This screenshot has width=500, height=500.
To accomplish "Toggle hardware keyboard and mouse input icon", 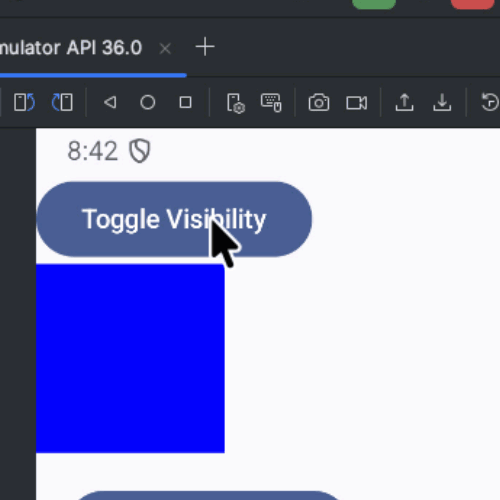I will coord(271,103).
